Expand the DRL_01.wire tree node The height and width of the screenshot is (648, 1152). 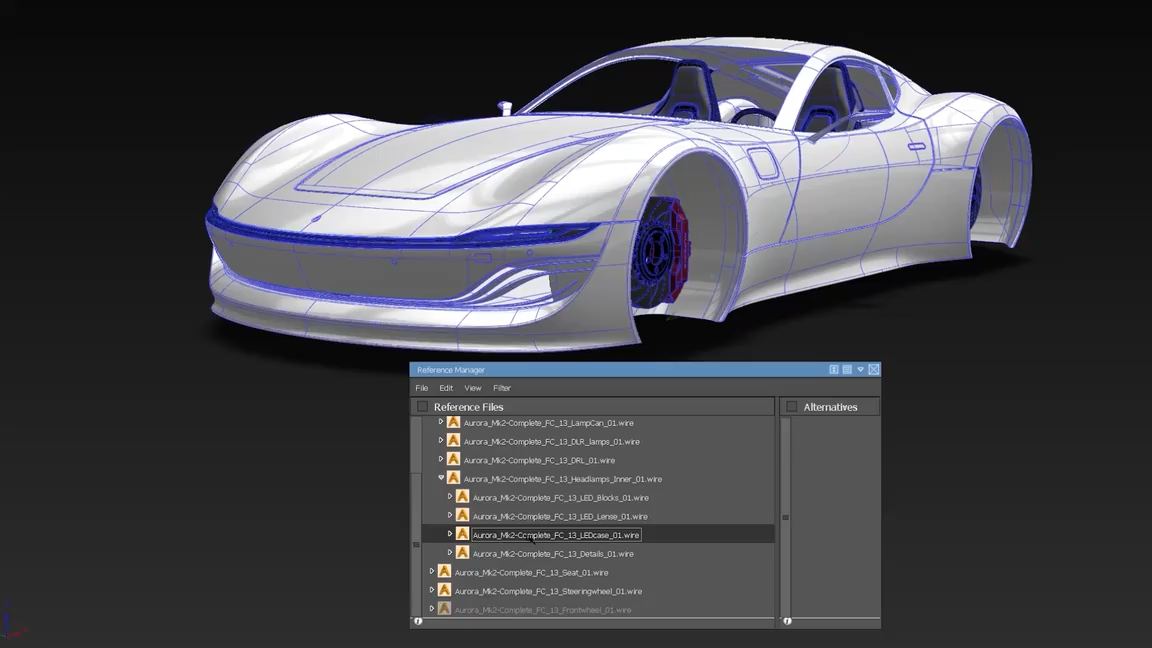pyautogui.click(x=441, y=459)
